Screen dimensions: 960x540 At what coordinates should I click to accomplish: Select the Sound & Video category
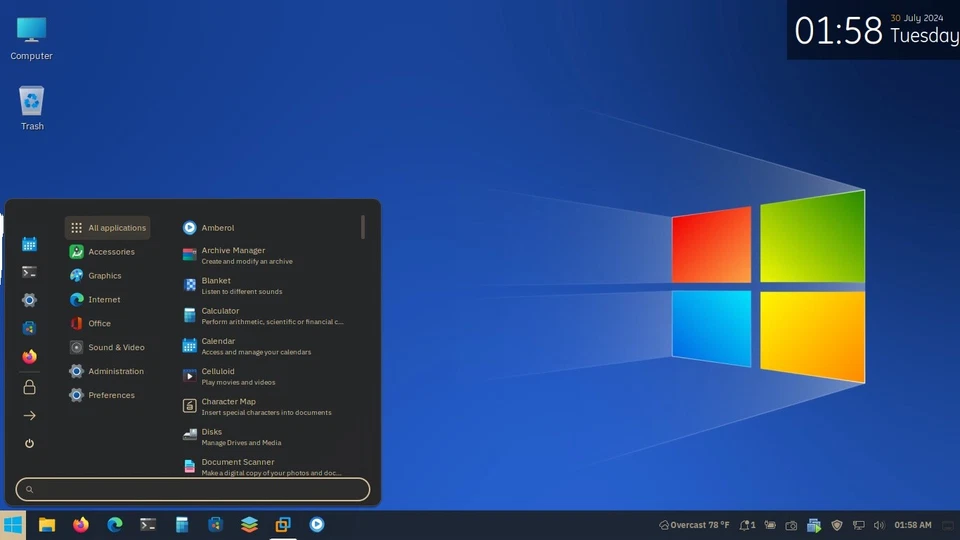115,347
